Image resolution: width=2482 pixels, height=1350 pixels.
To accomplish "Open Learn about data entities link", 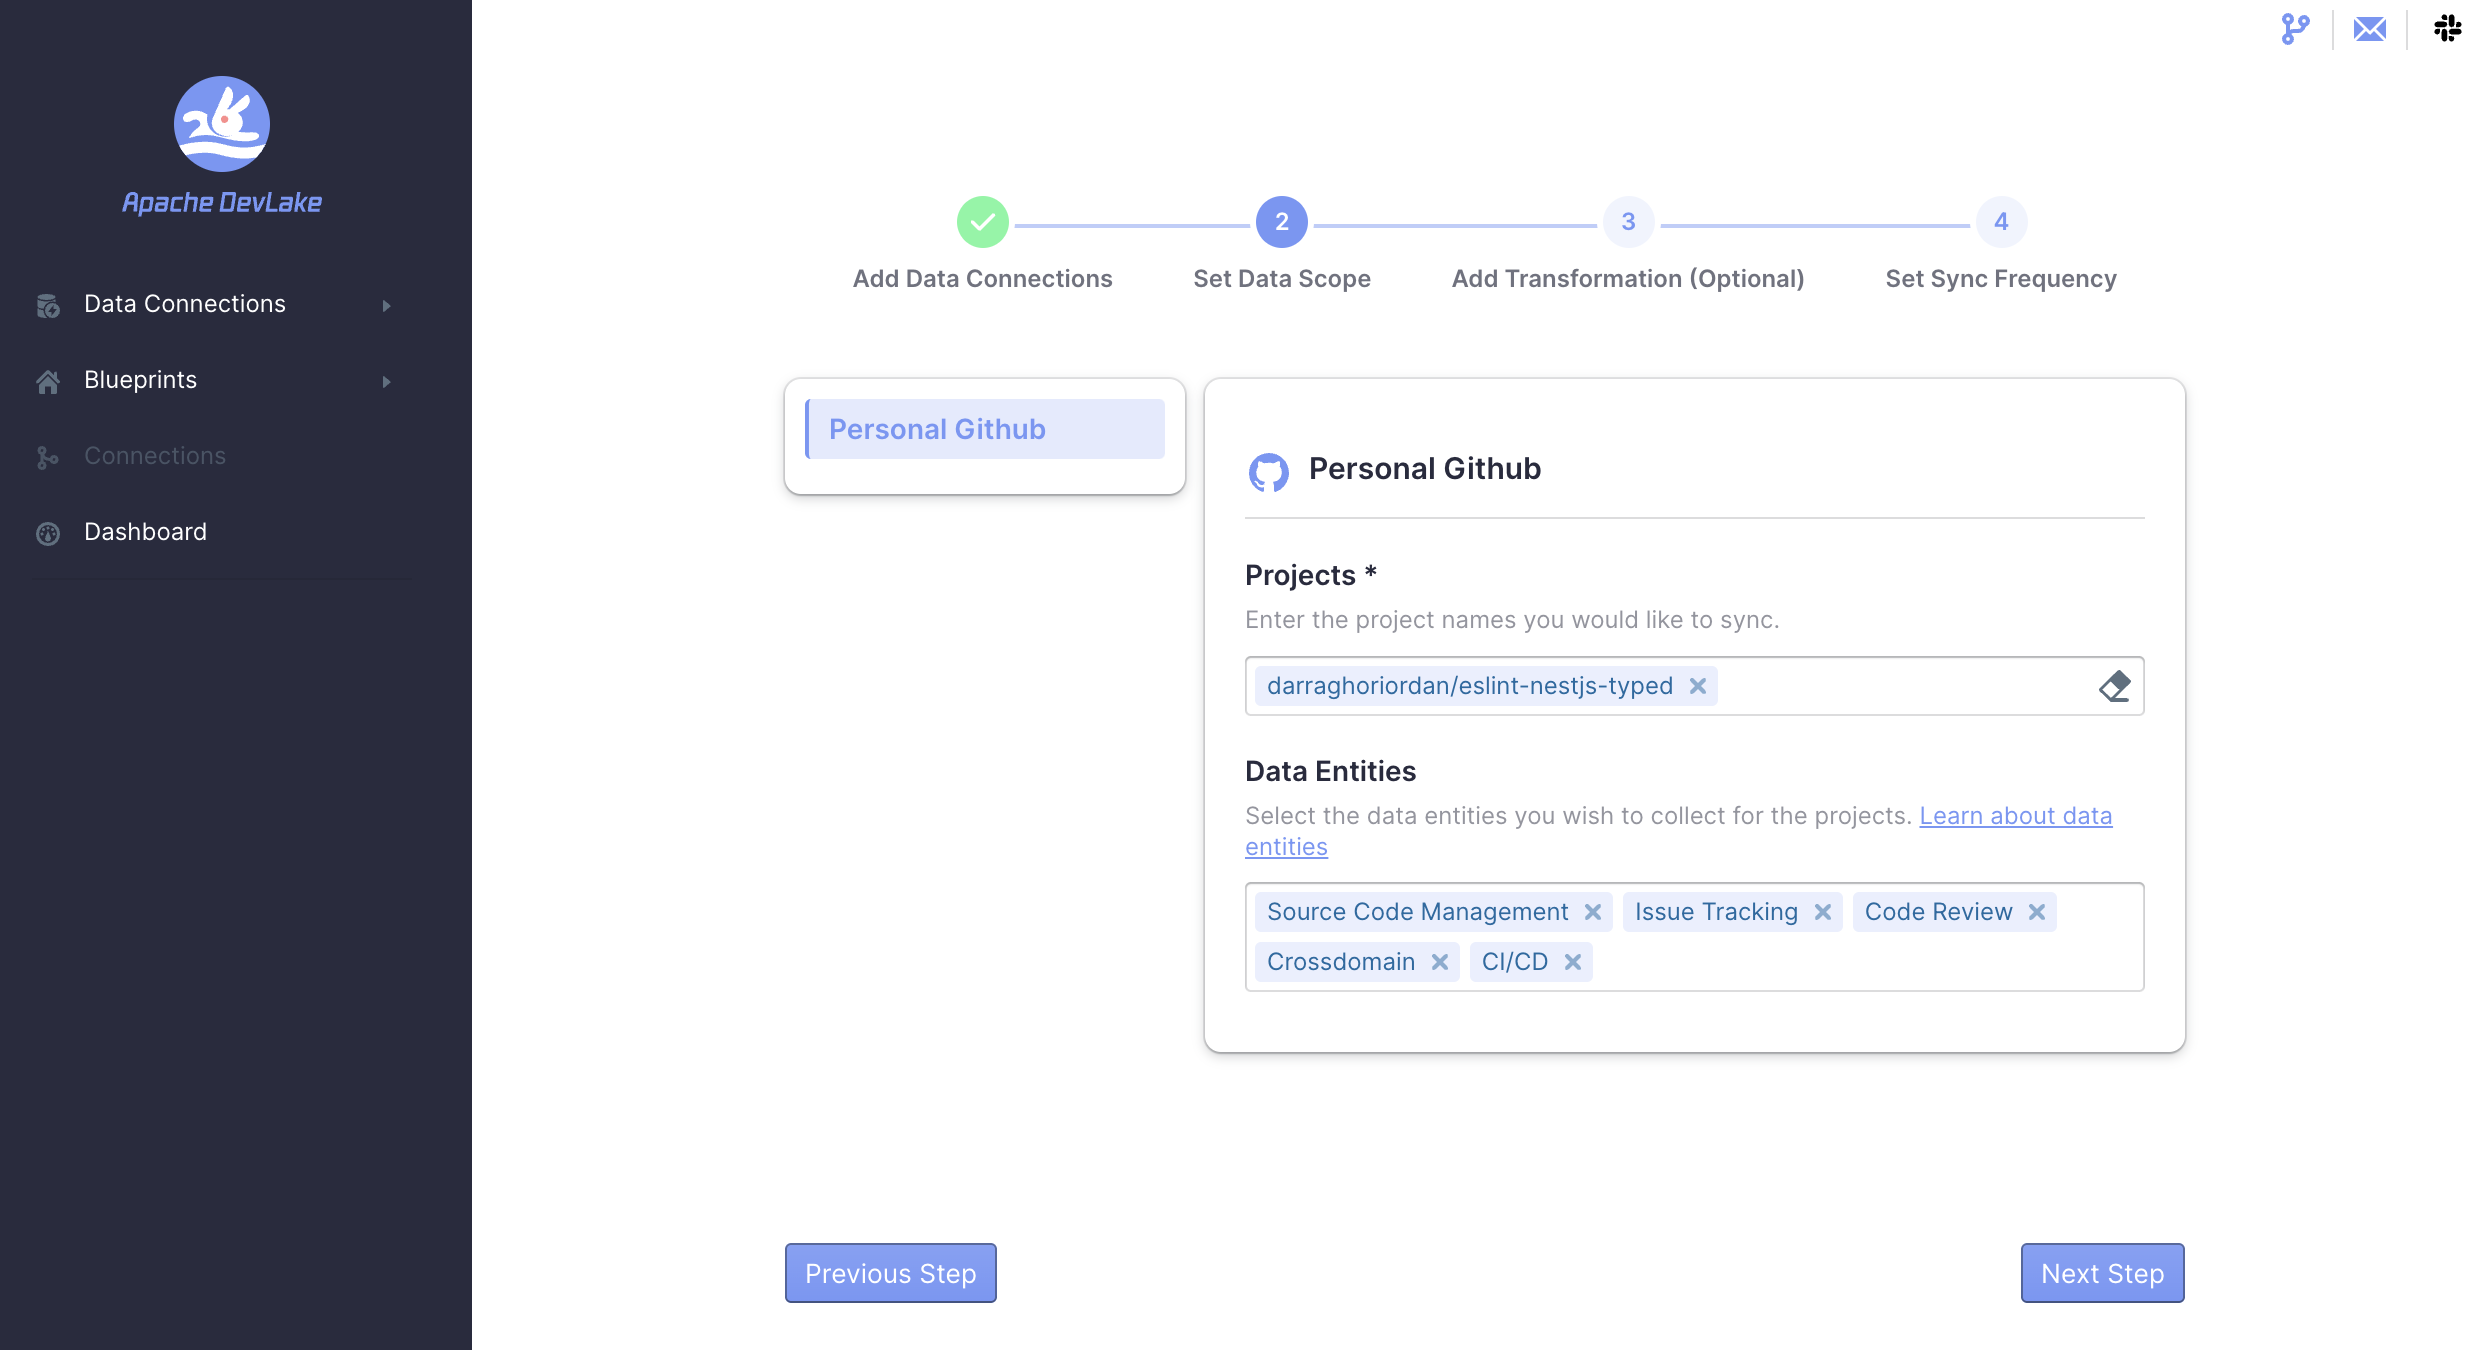I will pos(2016,816).
